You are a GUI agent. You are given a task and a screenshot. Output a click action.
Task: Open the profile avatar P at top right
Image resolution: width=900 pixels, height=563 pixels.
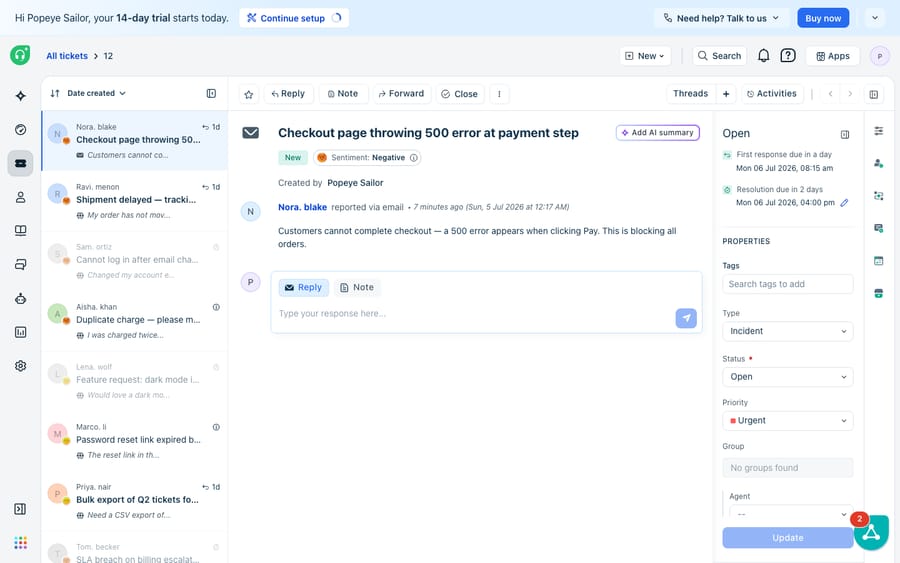click(879, 56)
